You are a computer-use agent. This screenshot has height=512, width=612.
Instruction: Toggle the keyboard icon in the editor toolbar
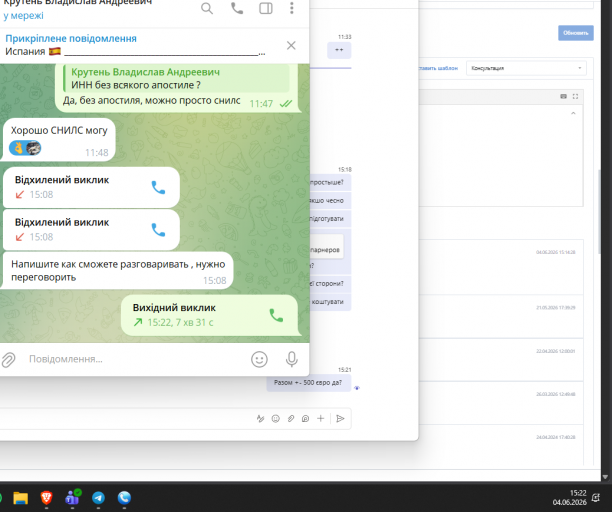point(563,96)
